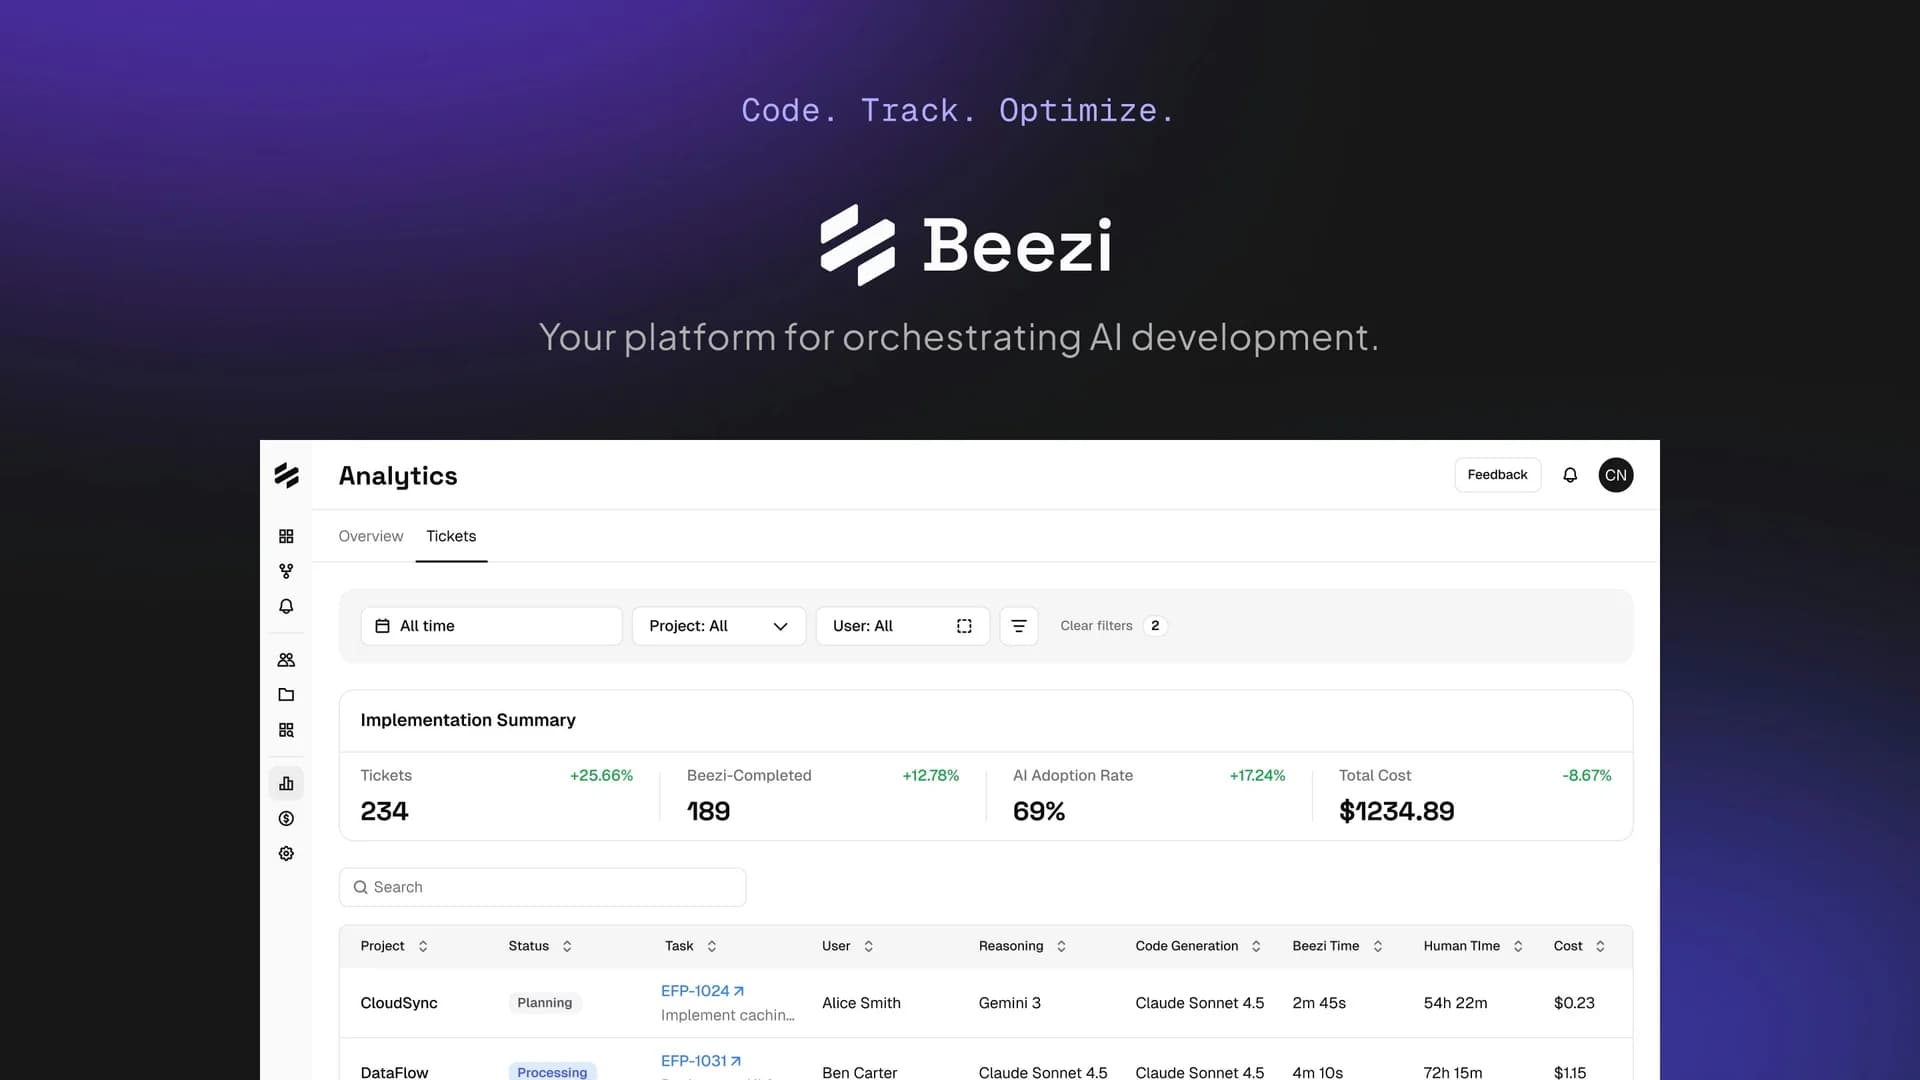Open the Project: All dropdown
The height and width of the screenshot is (1080, 1920).
pyautogui.click(x=718, y=625)
